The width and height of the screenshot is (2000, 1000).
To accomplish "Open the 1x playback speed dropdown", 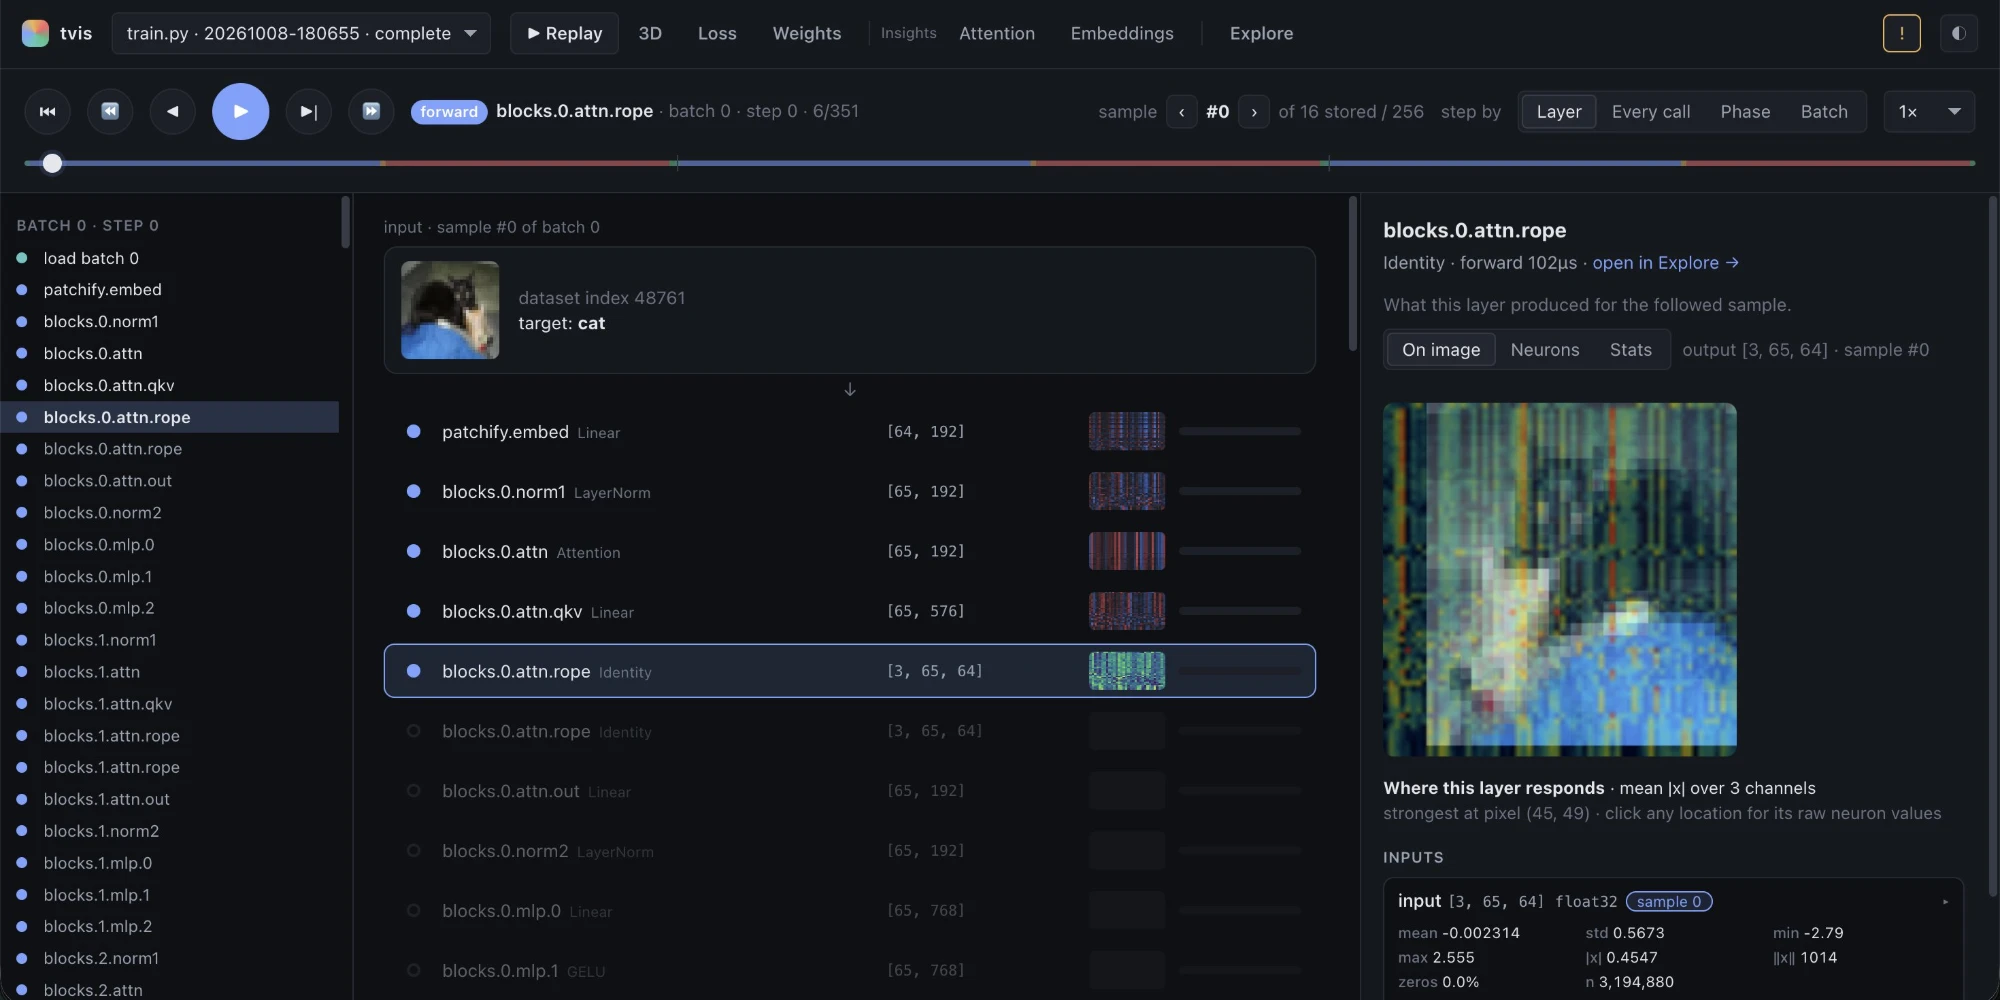I will [1929, 112].
